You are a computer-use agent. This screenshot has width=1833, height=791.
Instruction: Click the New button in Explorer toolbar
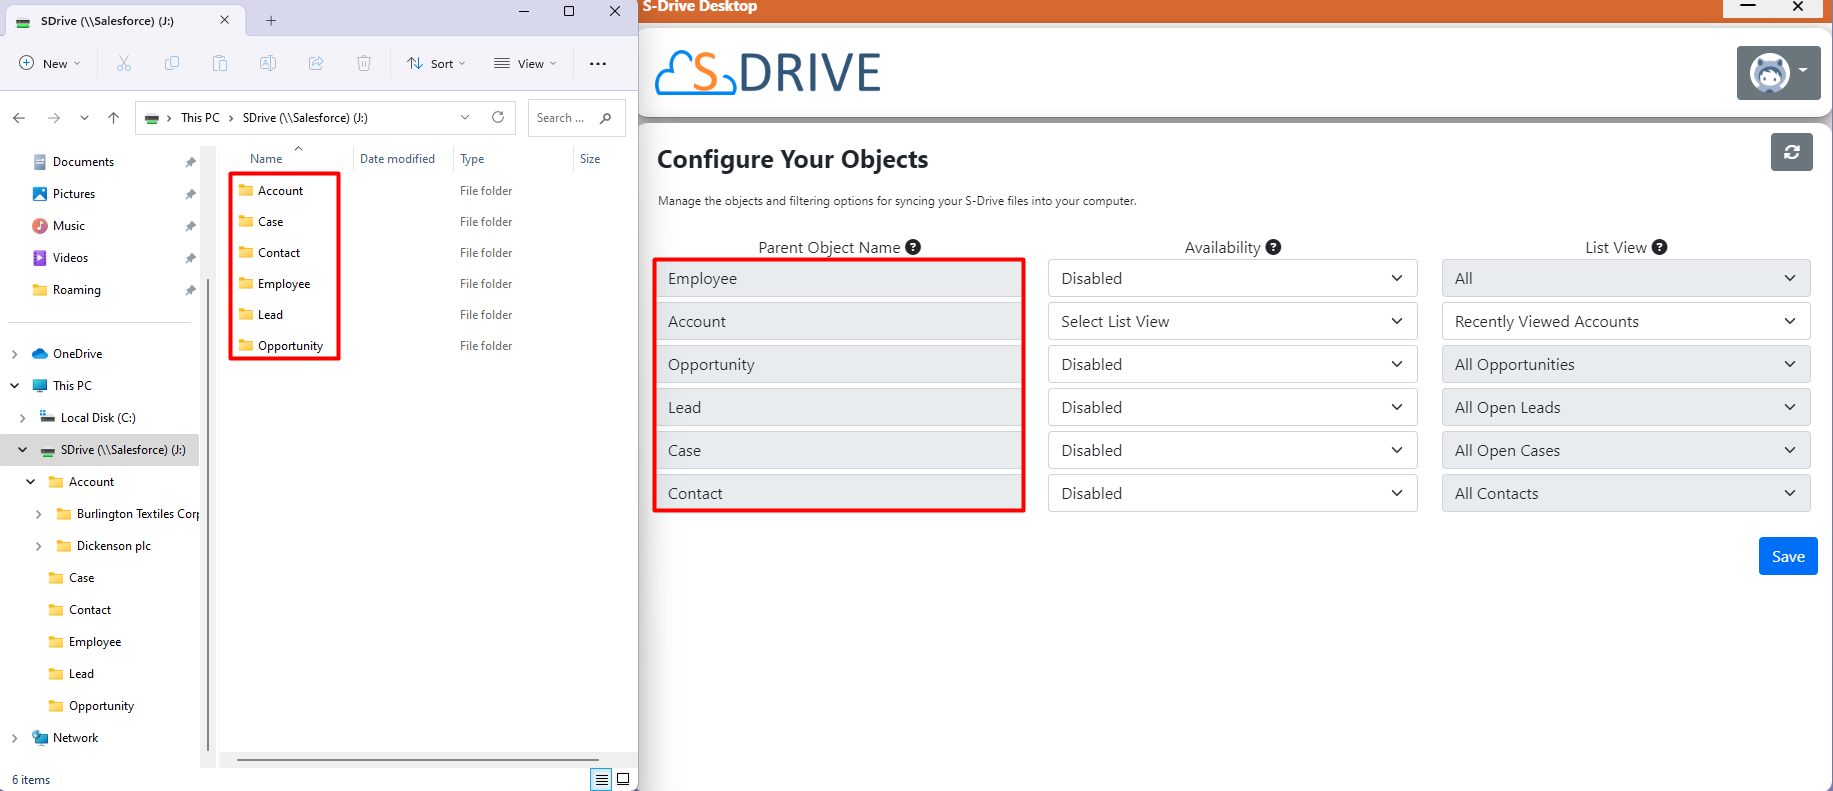coord(50,63)
